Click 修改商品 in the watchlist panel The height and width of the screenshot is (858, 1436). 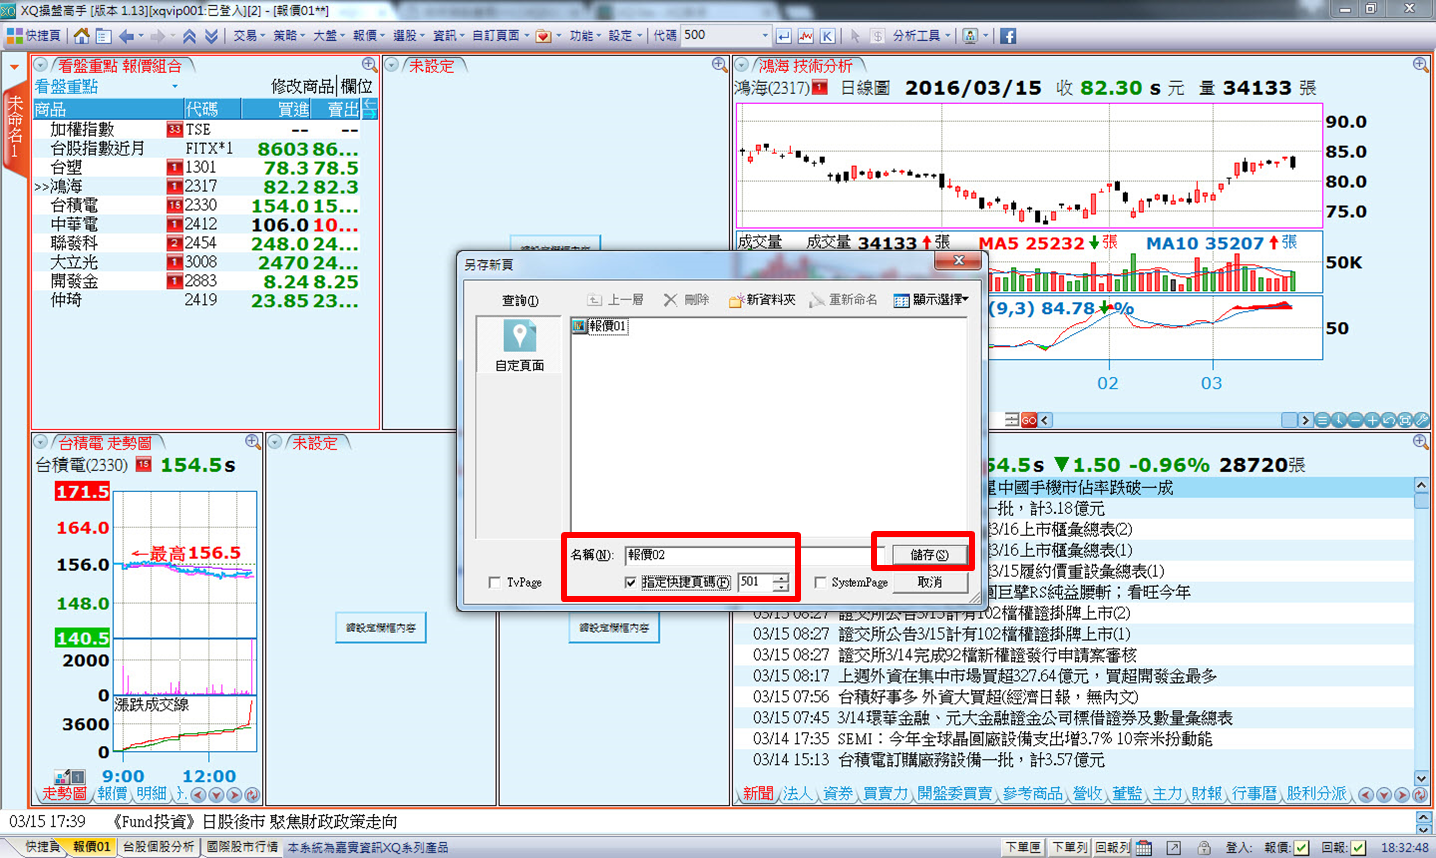click(x=302, y=87)
